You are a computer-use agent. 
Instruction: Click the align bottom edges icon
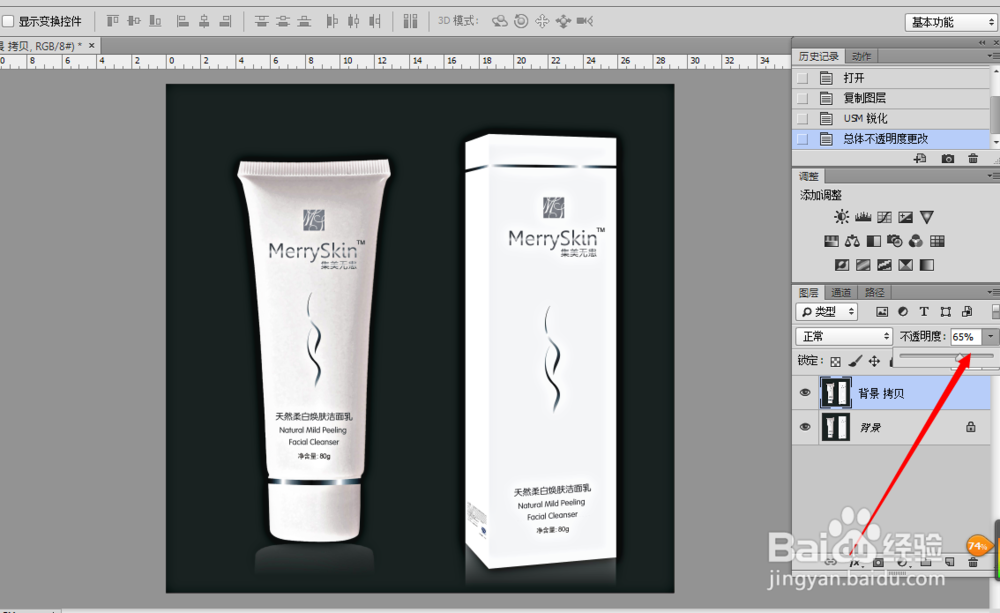click(x=155, y=22)
